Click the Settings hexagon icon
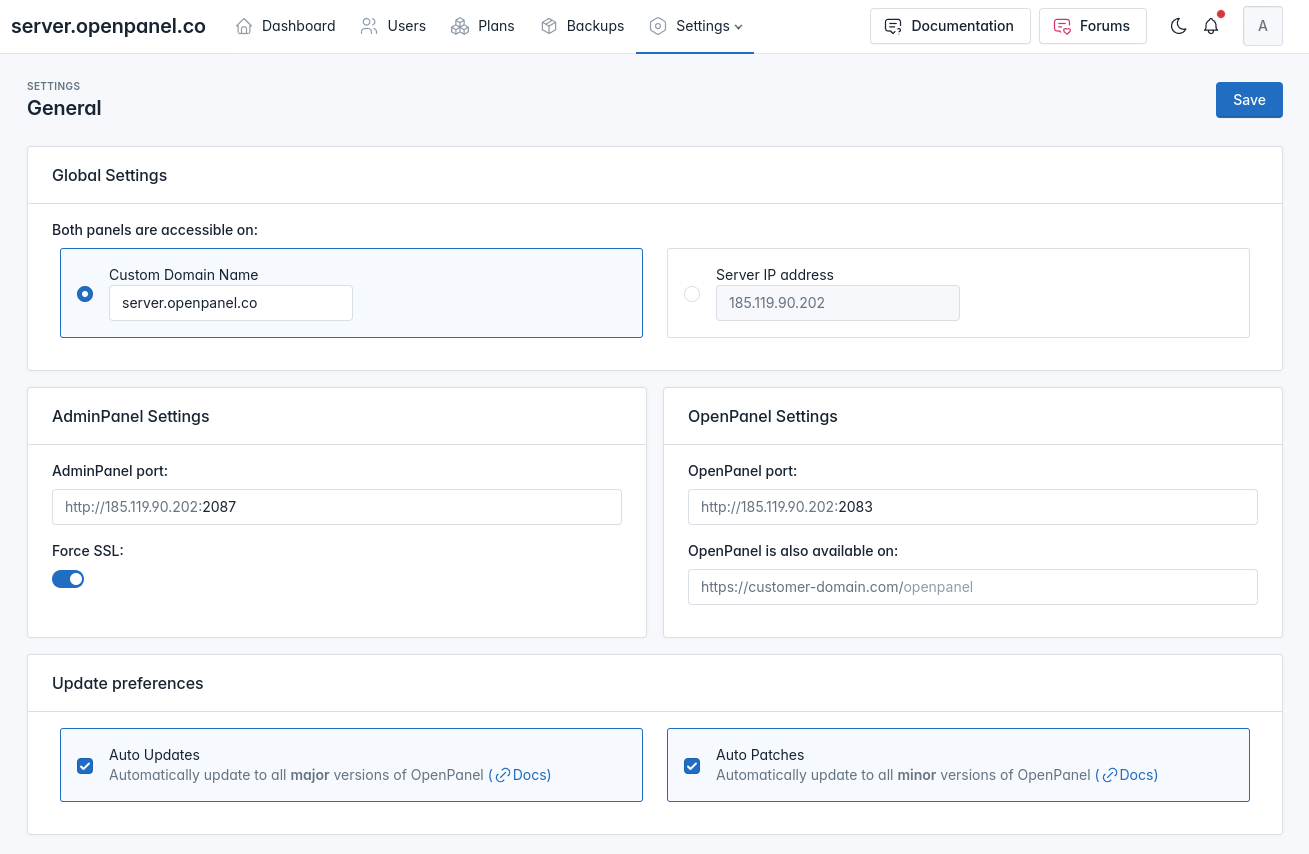The width and height of the screenshot is (1309, 854). (657, 26)
